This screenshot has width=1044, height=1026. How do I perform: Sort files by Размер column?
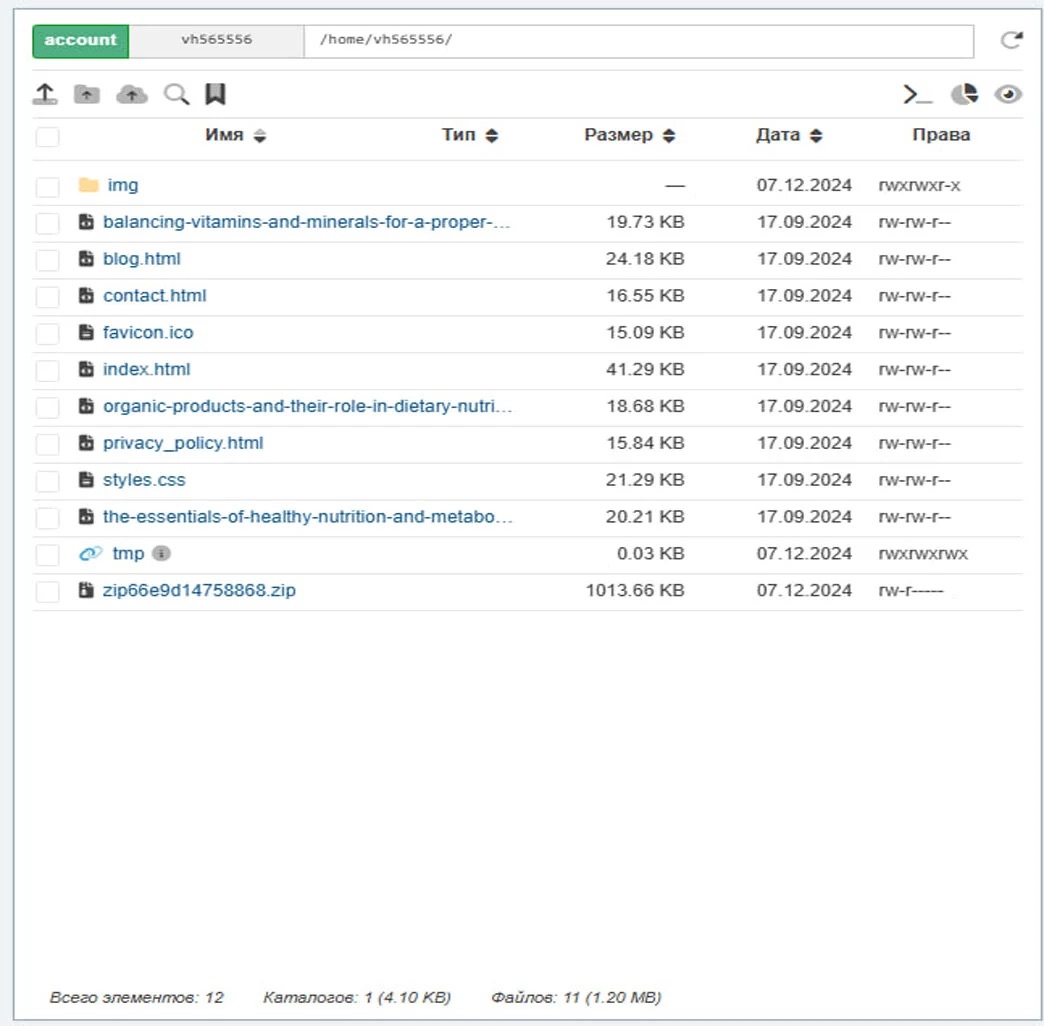(629, 135)
